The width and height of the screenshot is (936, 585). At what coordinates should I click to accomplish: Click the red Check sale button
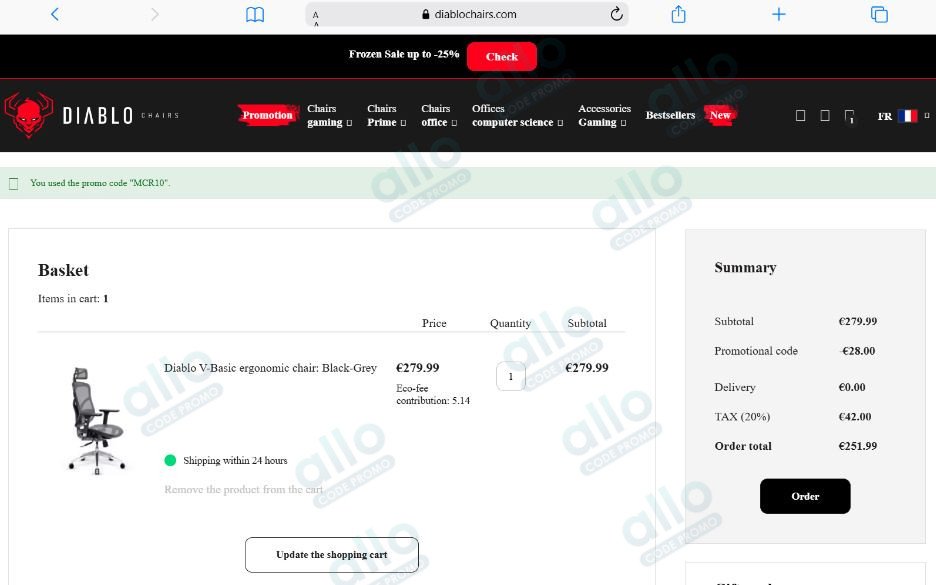click(501, 57)
